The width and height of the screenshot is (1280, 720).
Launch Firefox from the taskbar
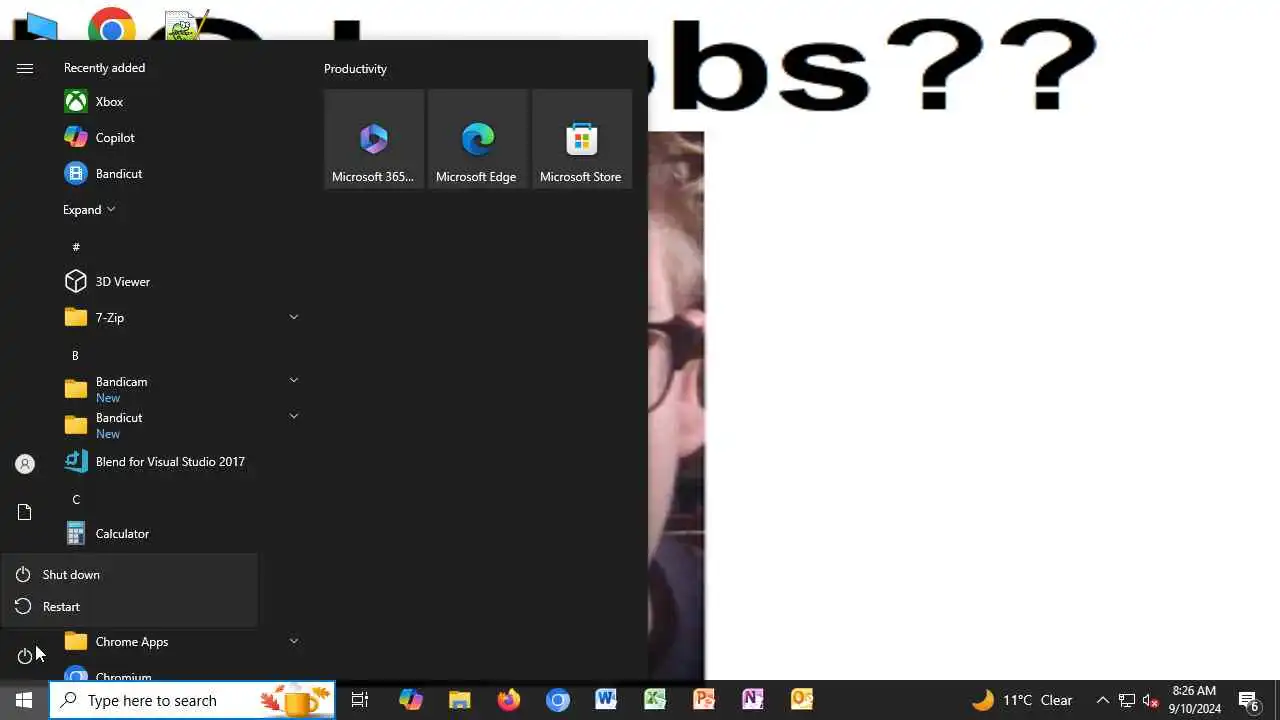click(509, 700)
